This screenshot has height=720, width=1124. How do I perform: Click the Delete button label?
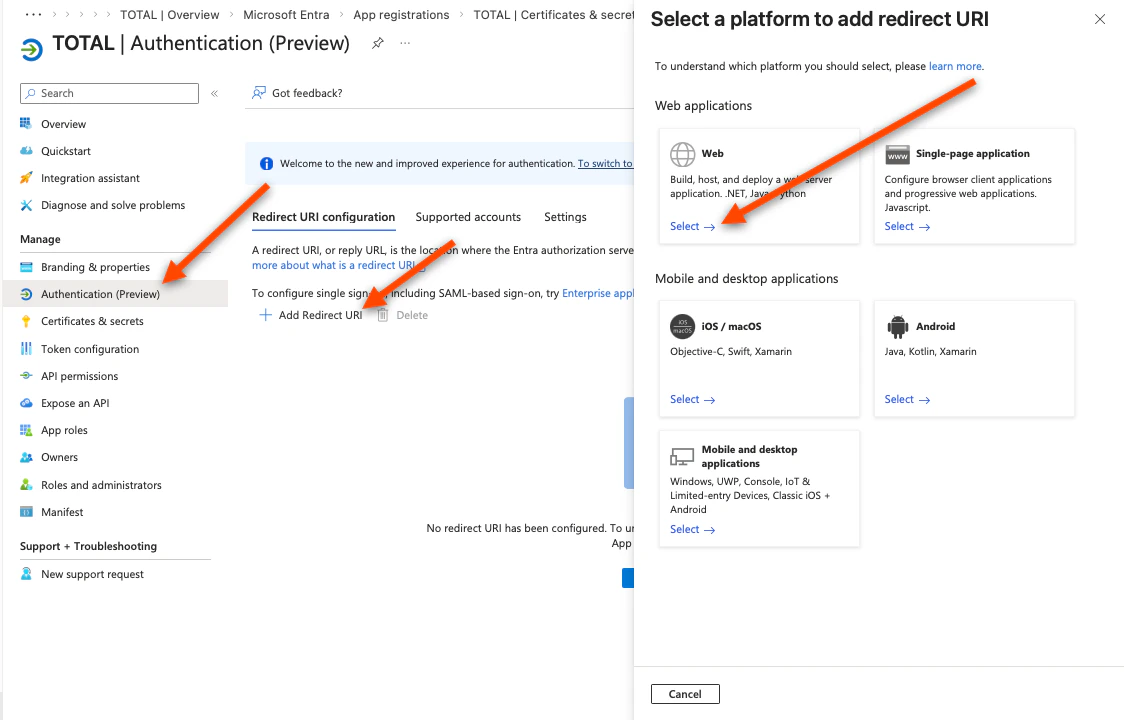pos(412,315)
